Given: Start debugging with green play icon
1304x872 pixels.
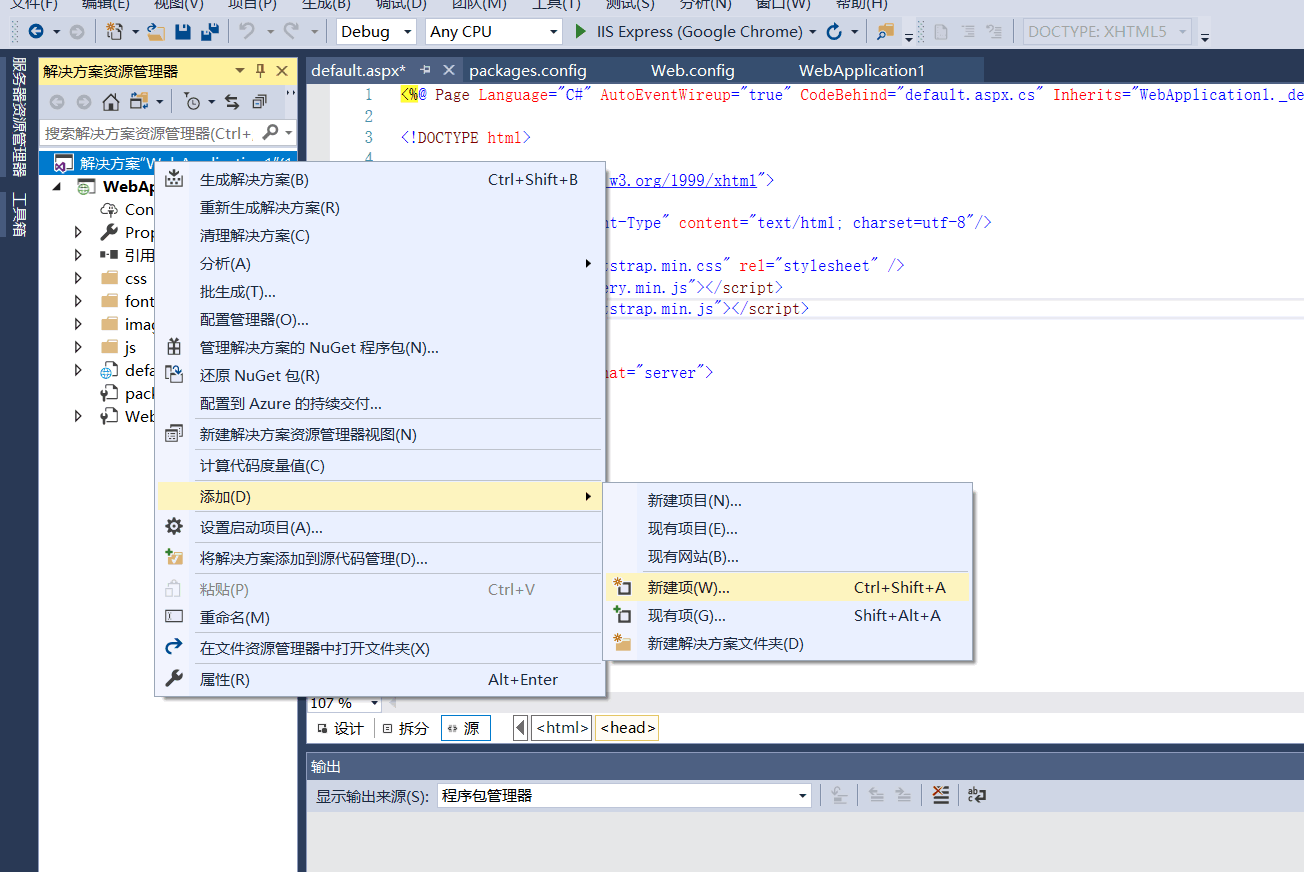Looking at the screenshot, I should 581,32.
